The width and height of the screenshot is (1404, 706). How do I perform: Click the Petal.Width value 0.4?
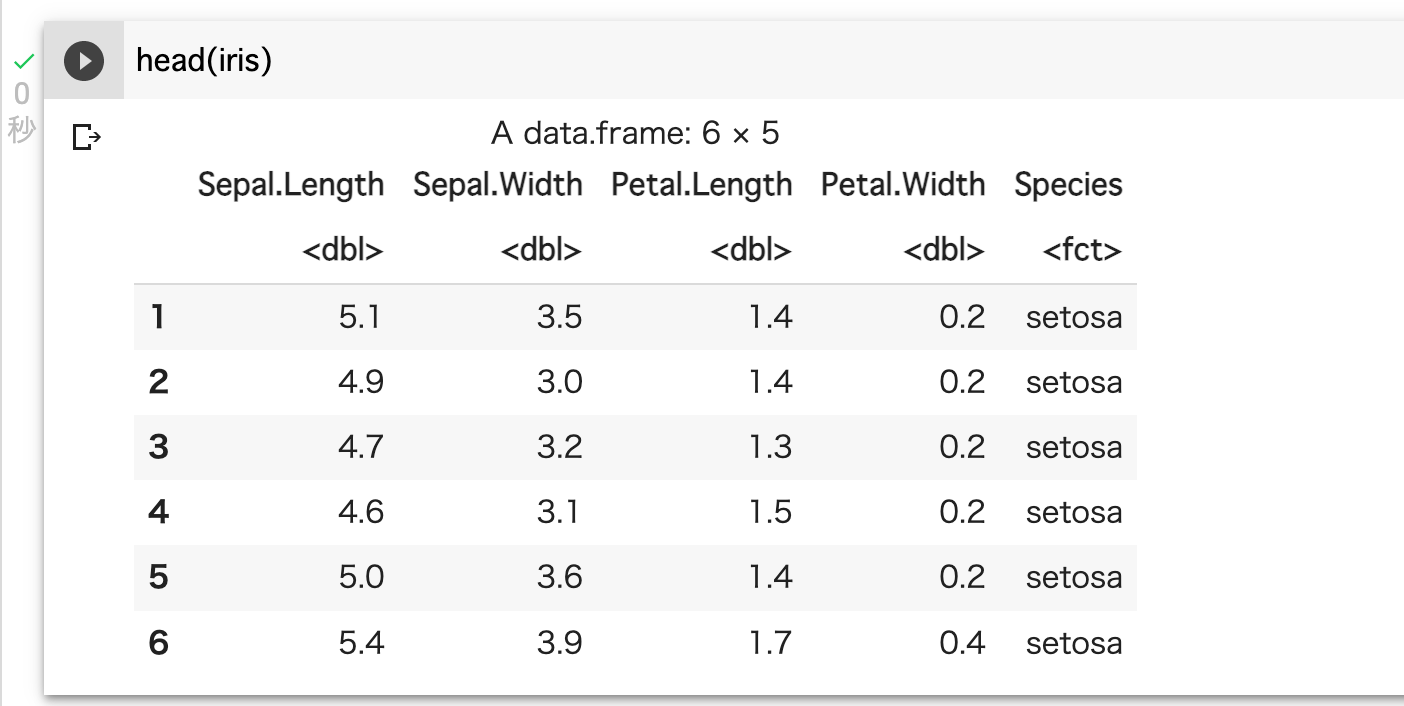pyautogui.click(x=962, y=642)
